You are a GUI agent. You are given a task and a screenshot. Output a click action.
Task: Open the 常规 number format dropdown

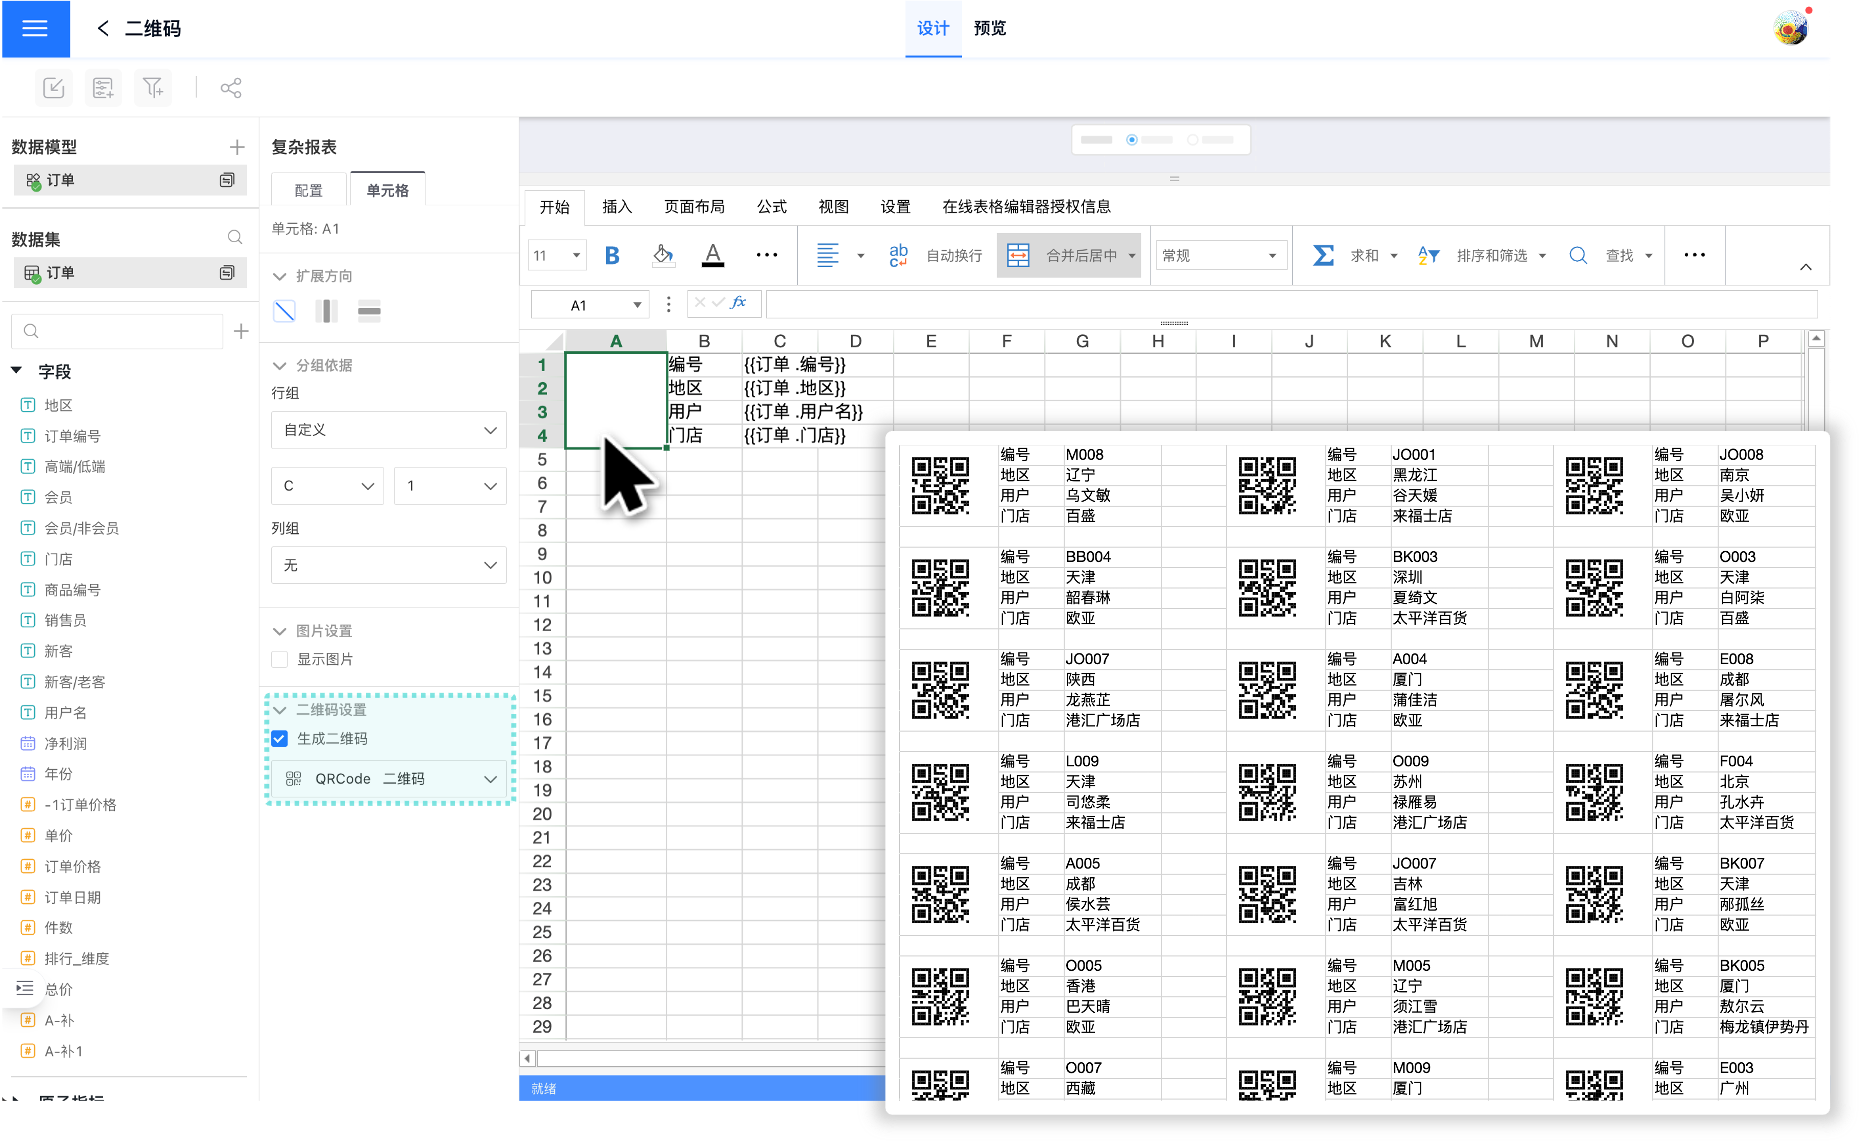pyautogui.click(x=1221, y=256)
